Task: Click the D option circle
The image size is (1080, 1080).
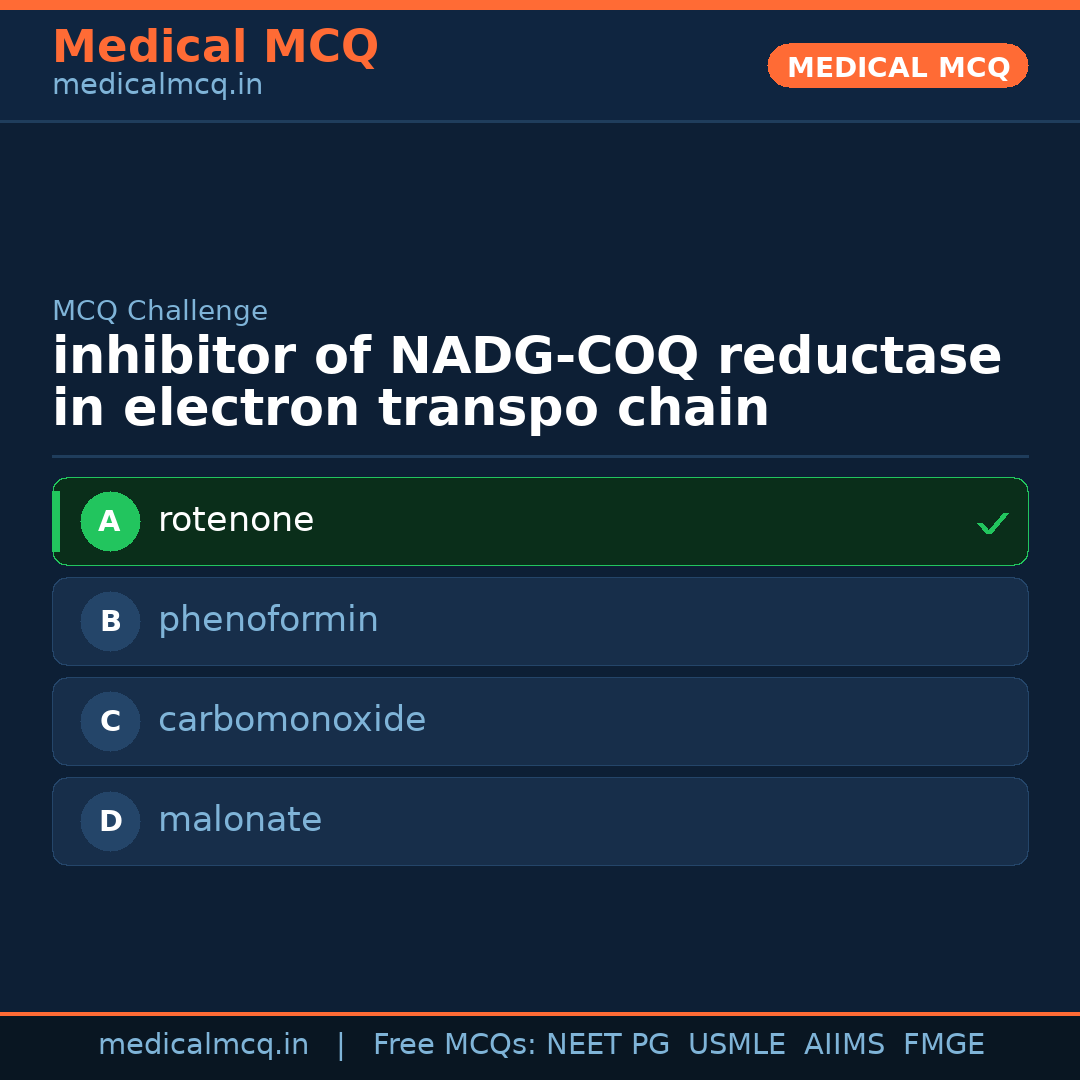Action: pos(110,821)
